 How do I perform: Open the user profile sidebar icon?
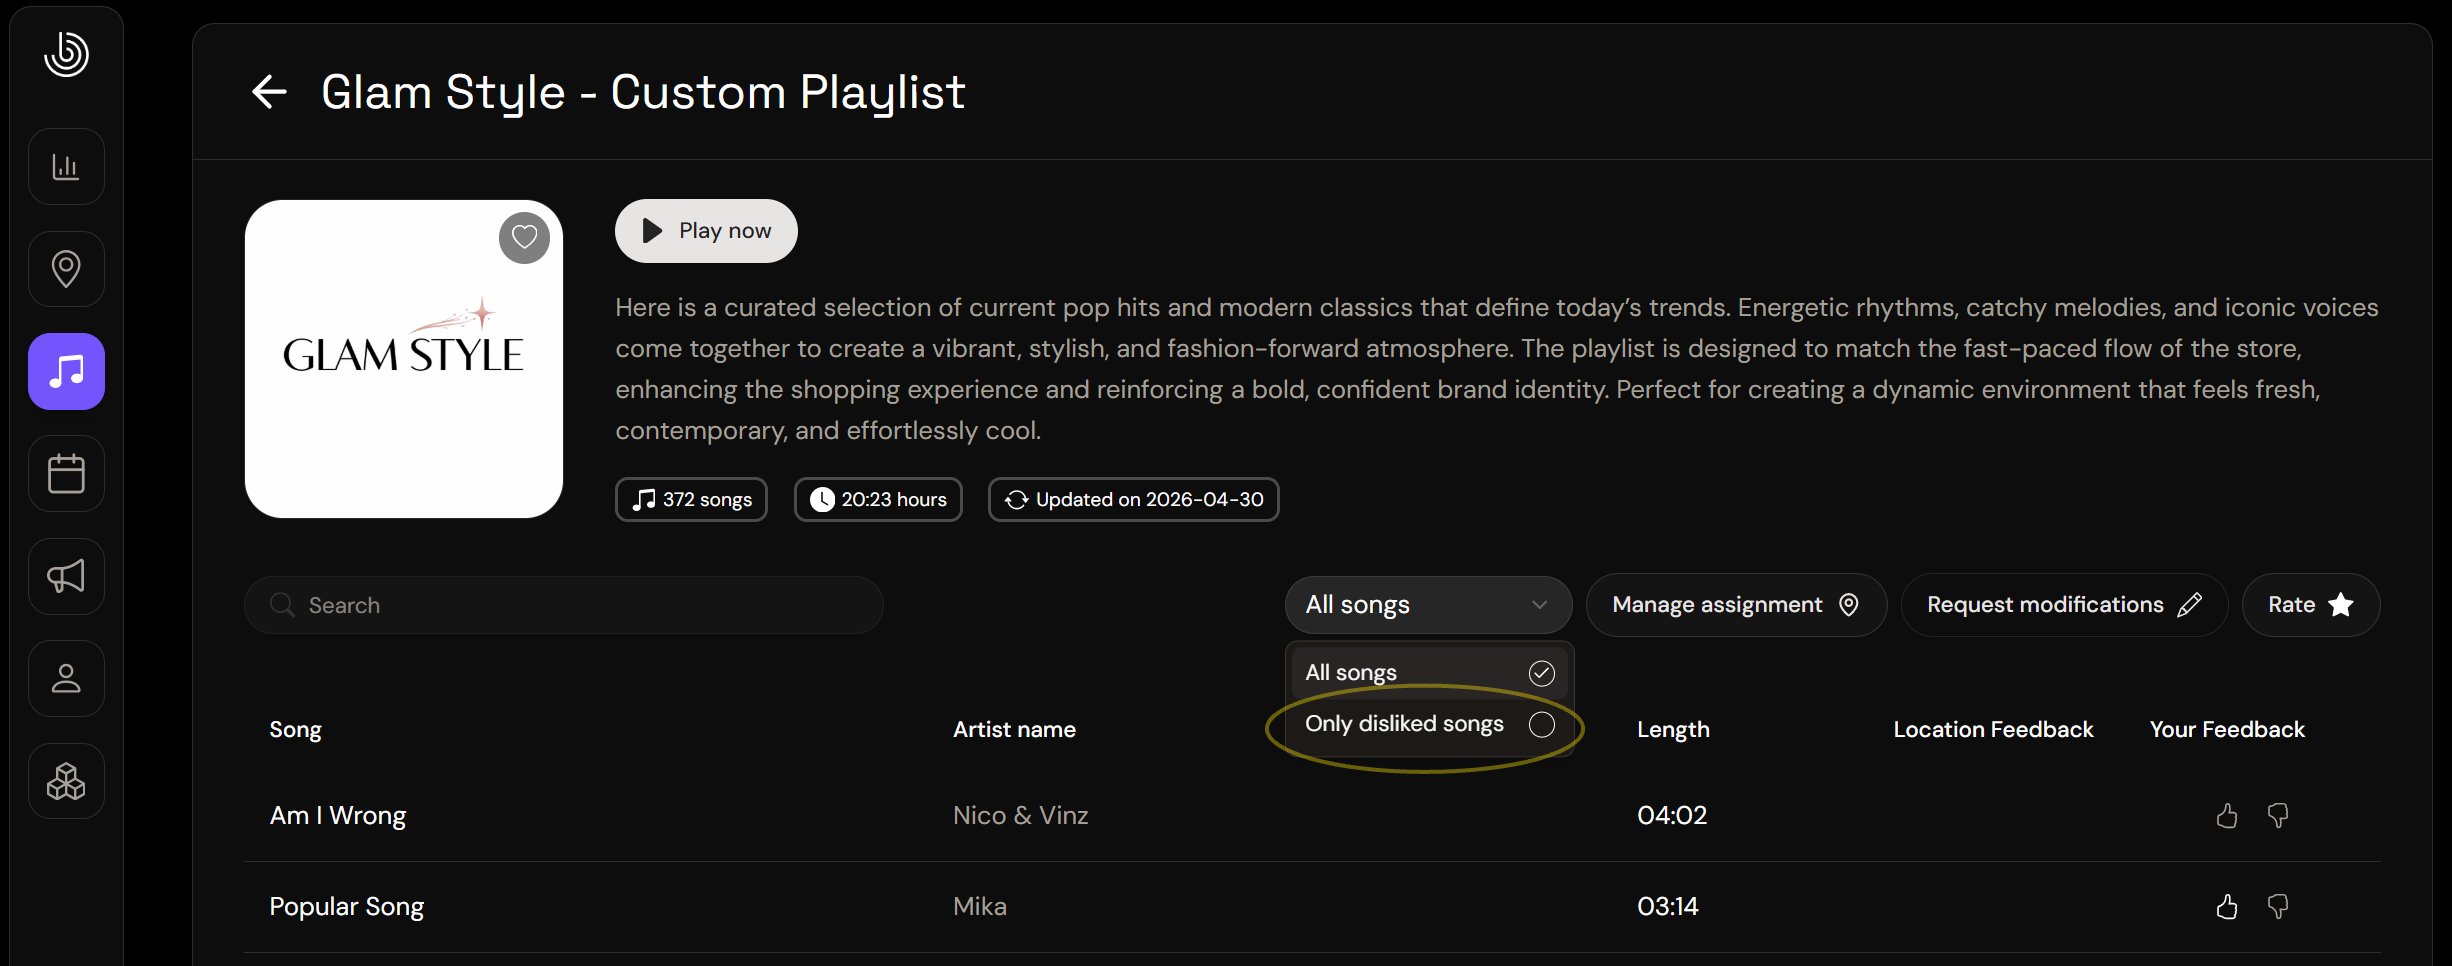(x=66, y=679)
